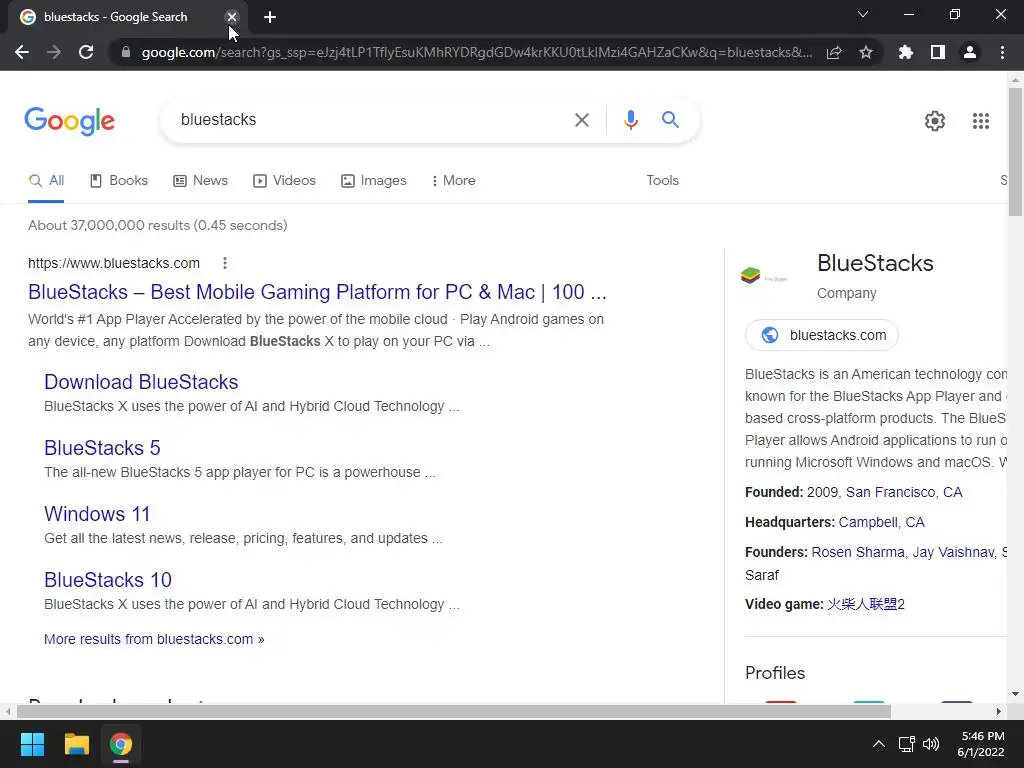1024x768 pixels.
Task: Start voice search with microphone
Action: (630, 120)
